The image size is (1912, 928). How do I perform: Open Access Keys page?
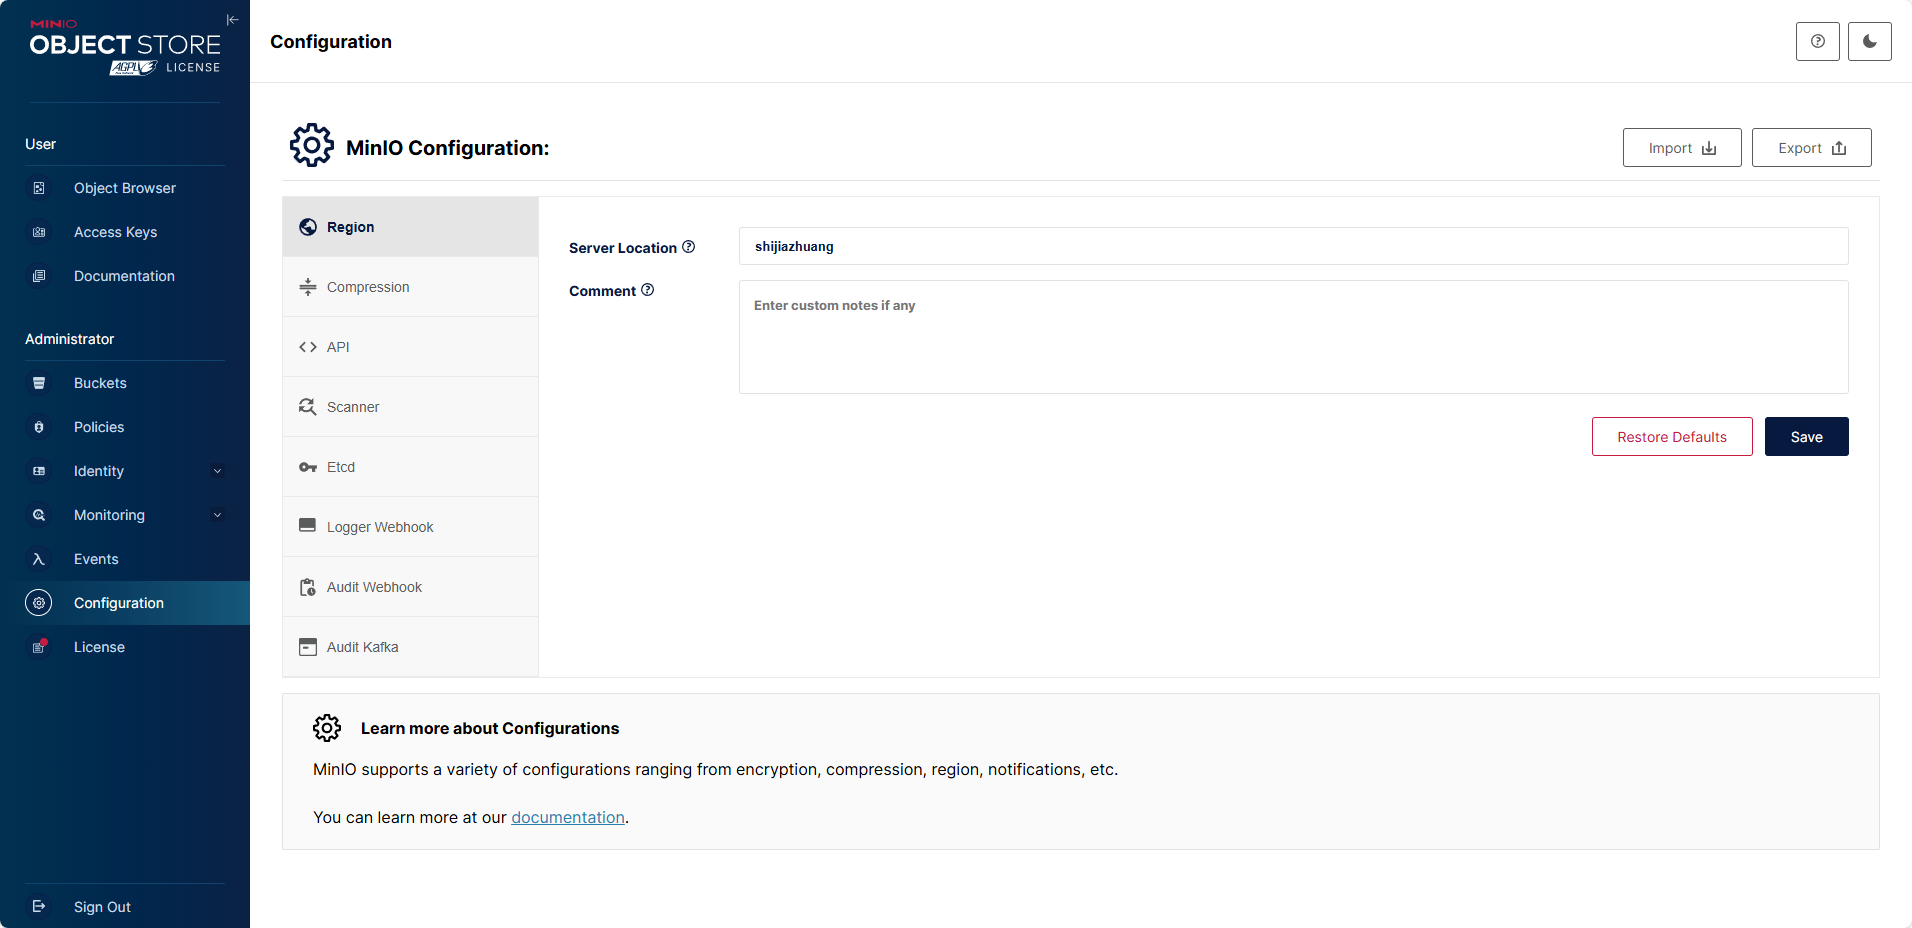[x=115, y=232]
